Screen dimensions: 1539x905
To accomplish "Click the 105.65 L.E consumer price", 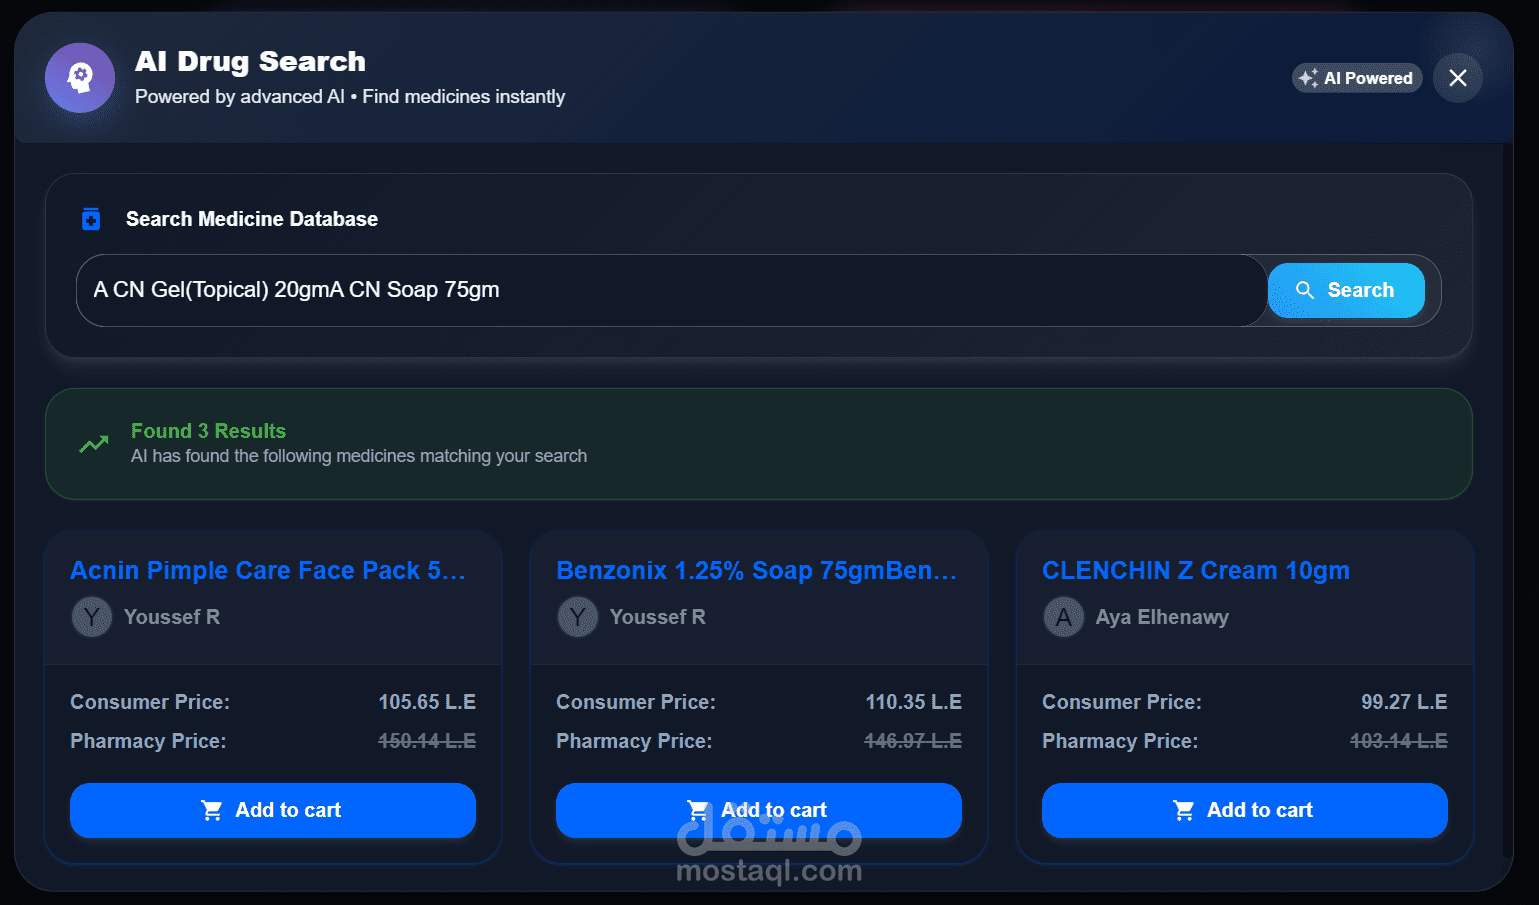I will pyautogui.click(x=427, y=702).
